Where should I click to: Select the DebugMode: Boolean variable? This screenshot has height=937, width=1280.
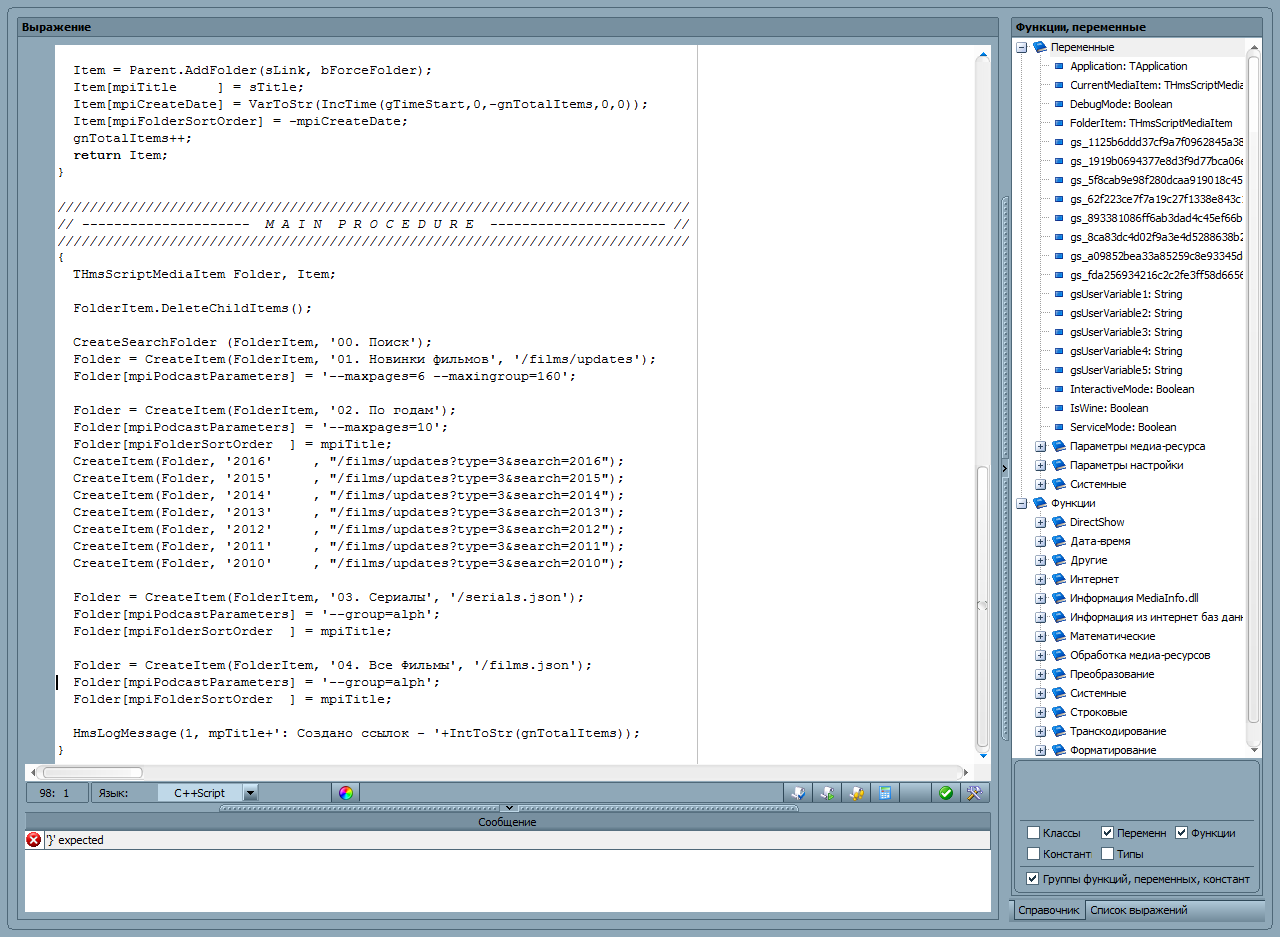tap(1120, 104)
